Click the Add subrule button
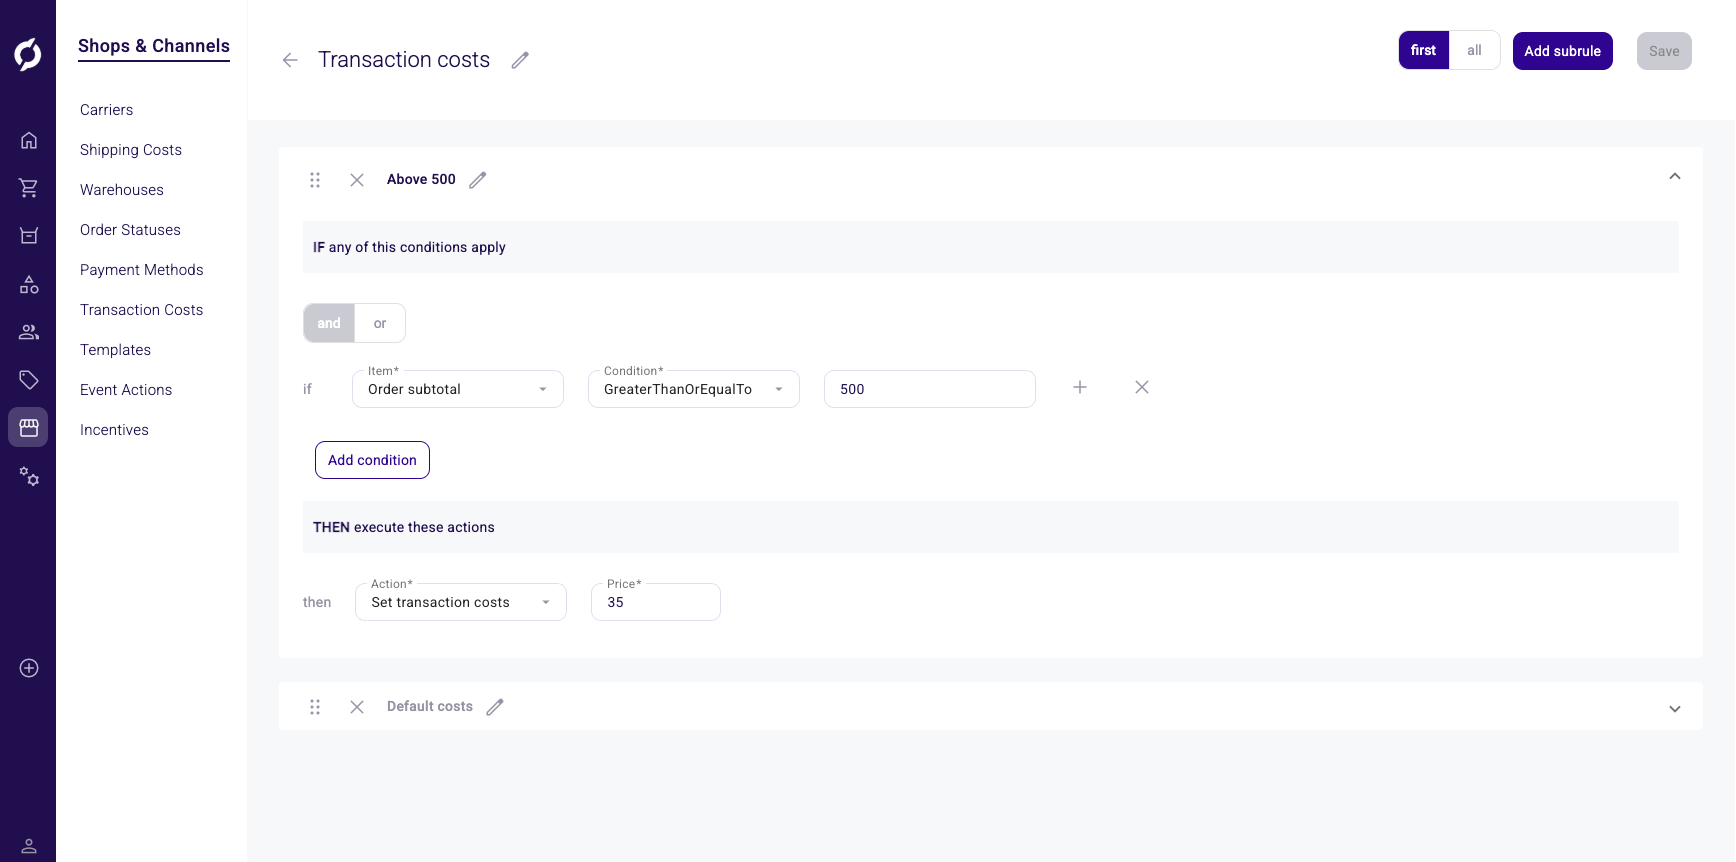This screenshot has height=862, width=1736. (x=1562, y=51)
